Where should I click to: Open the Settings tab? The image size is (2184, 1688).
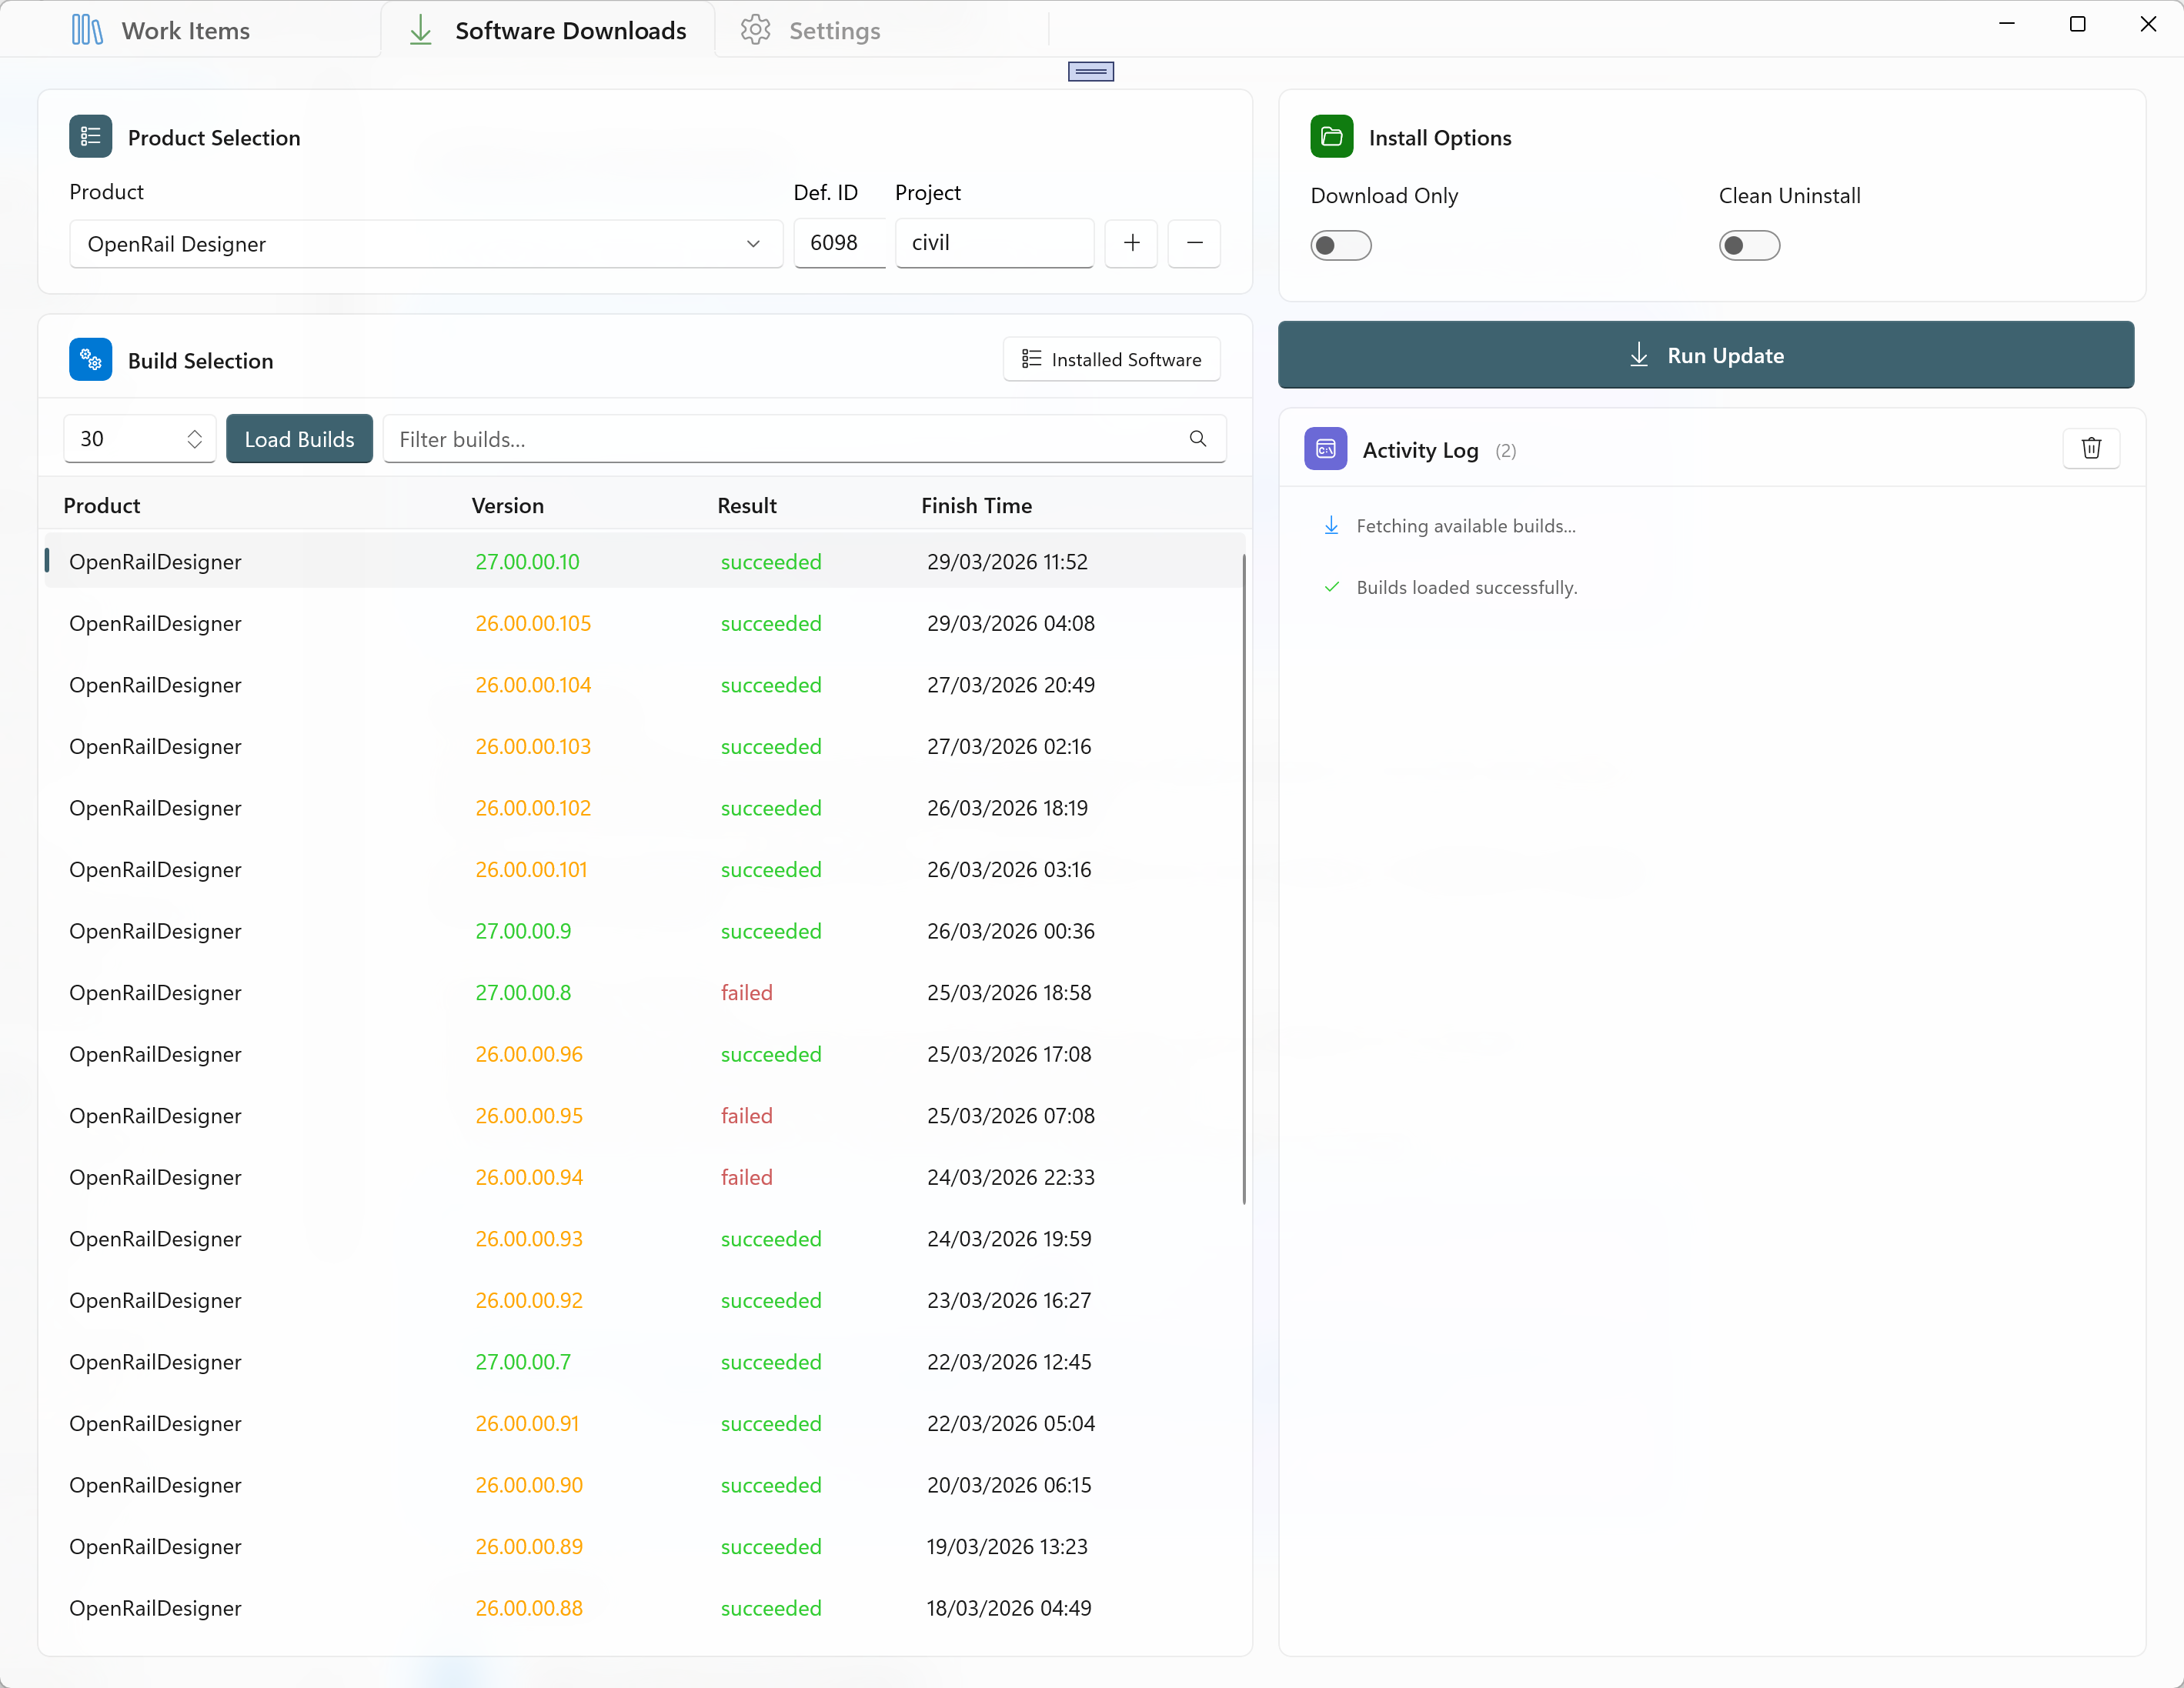(811, 31)
